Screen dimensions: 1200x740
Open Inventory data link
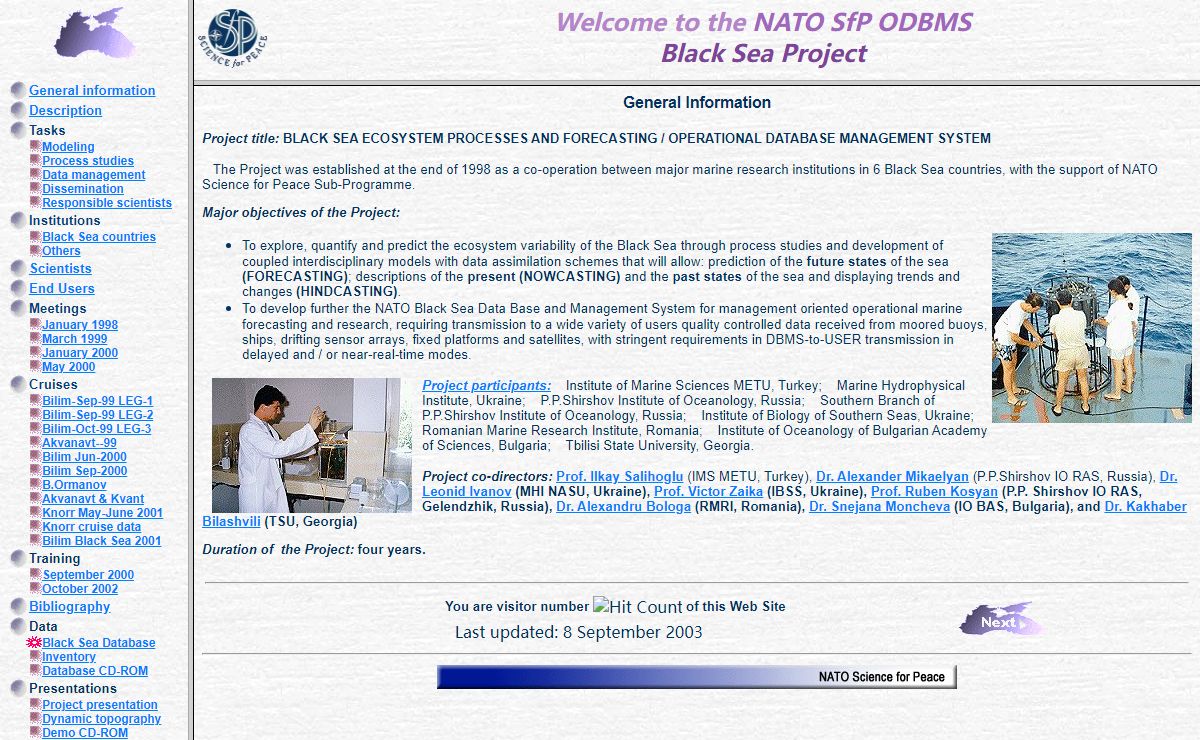[x=69, y=657]
